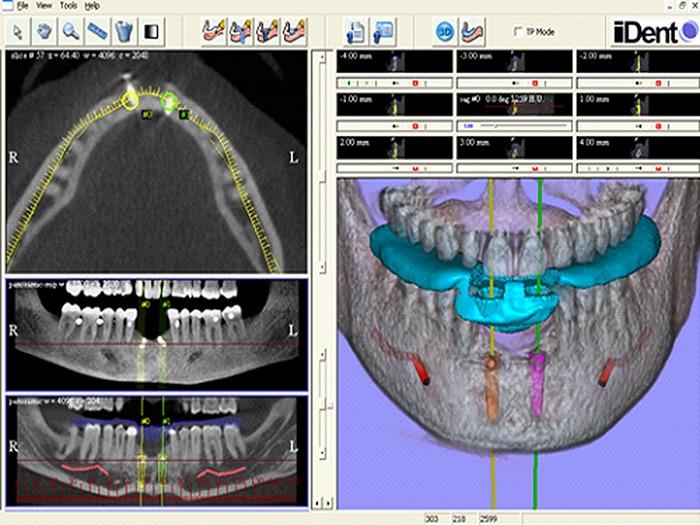
Task: Click the document report toolbar icon
Action: coord(356,32)
